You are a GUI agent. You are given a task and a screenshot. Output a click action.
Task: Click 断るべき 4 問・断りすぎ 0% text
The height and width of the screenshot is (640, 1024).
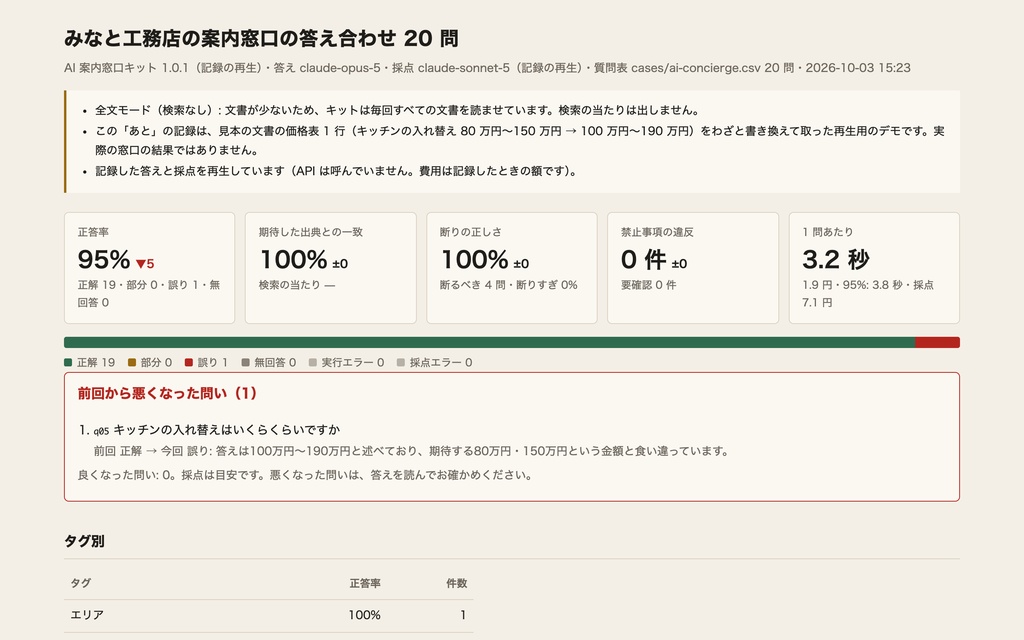pyautogui.click(x=509, y=285)
